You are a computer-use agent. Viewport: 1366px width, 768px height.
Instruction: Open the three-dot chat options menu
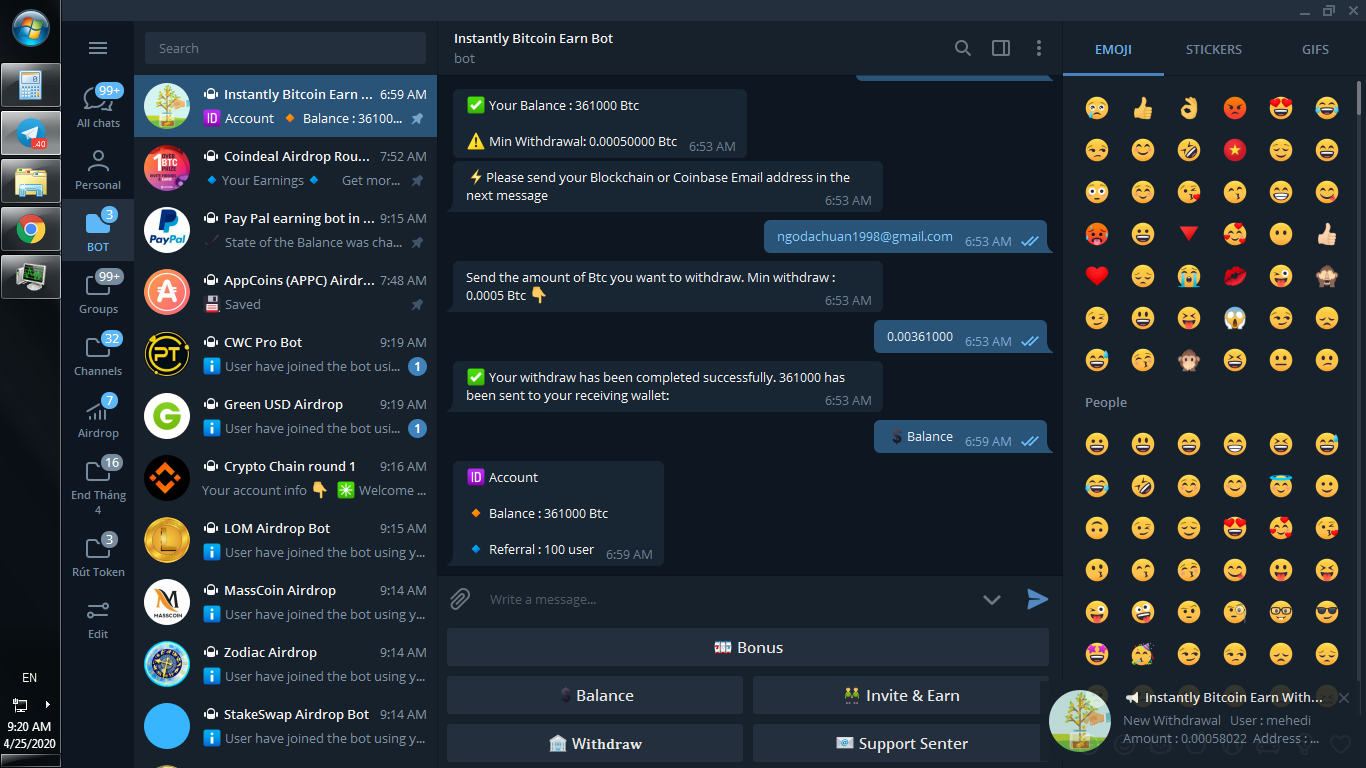pyautogui.click(x=1039, y=48)
